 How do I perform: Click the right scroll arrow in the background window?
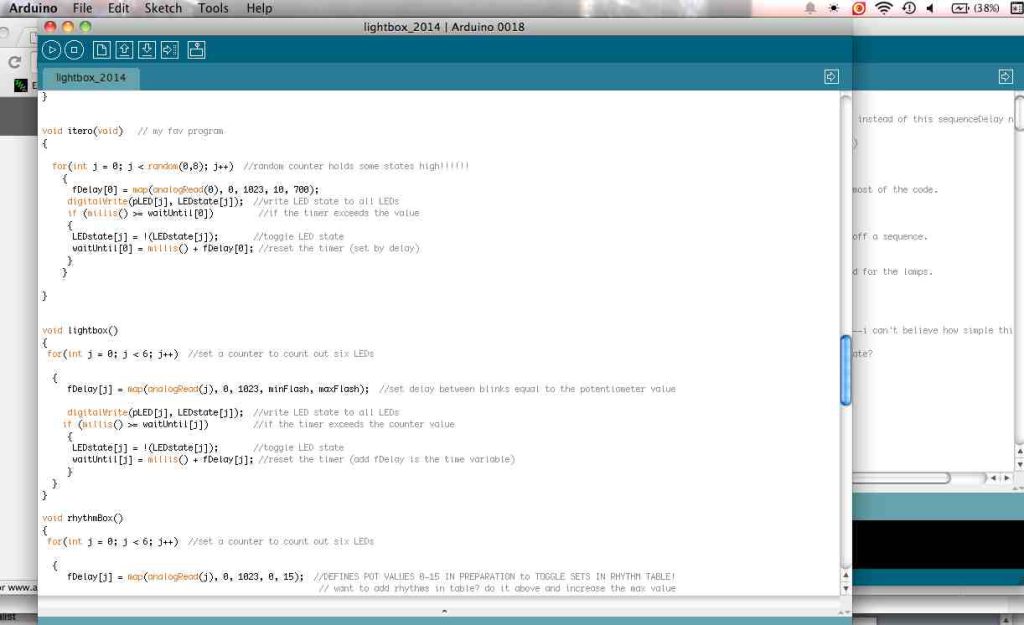tap(1006, 478)
